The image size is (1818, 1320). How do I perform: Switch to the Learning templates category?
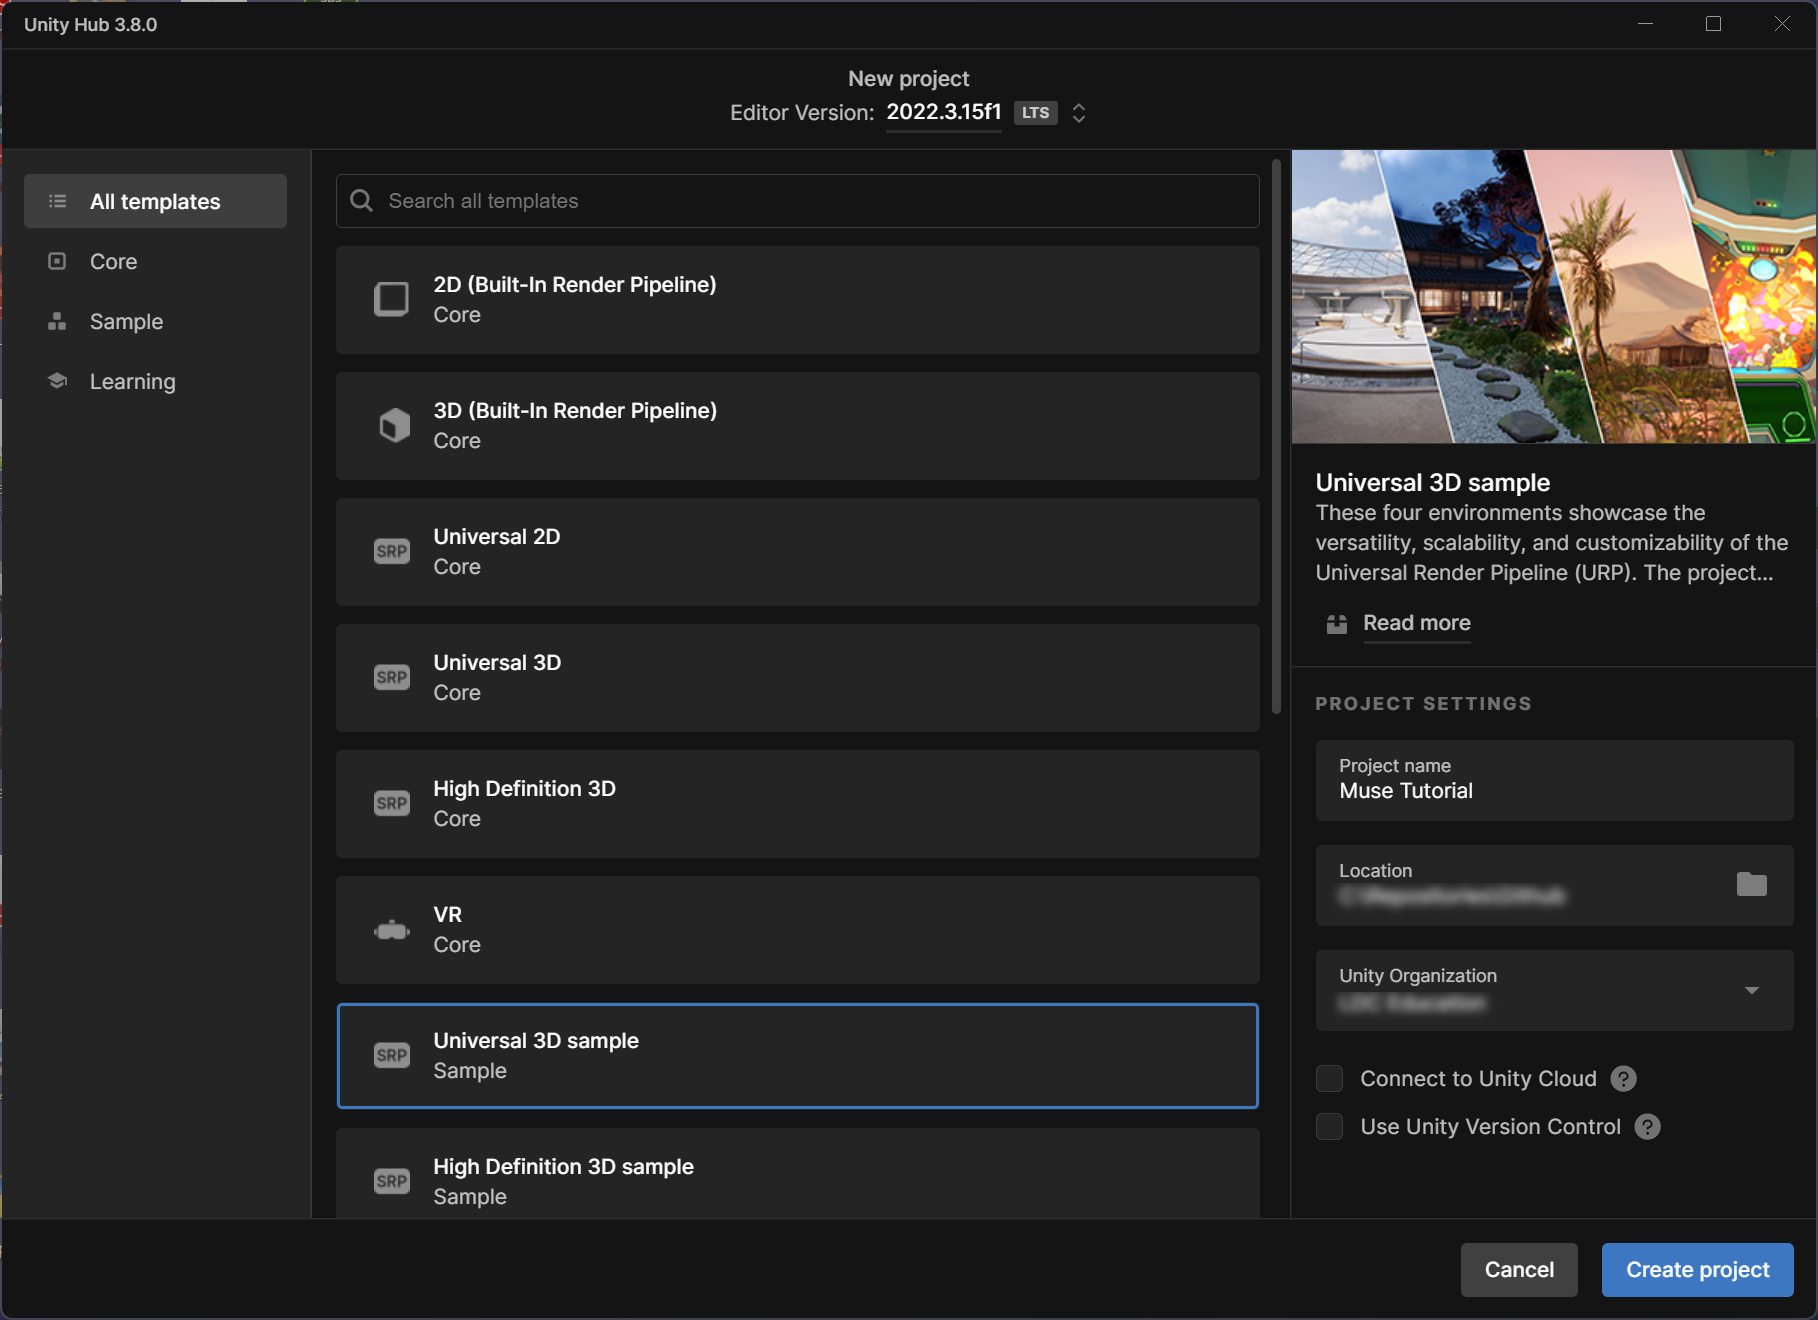point(132,382)
